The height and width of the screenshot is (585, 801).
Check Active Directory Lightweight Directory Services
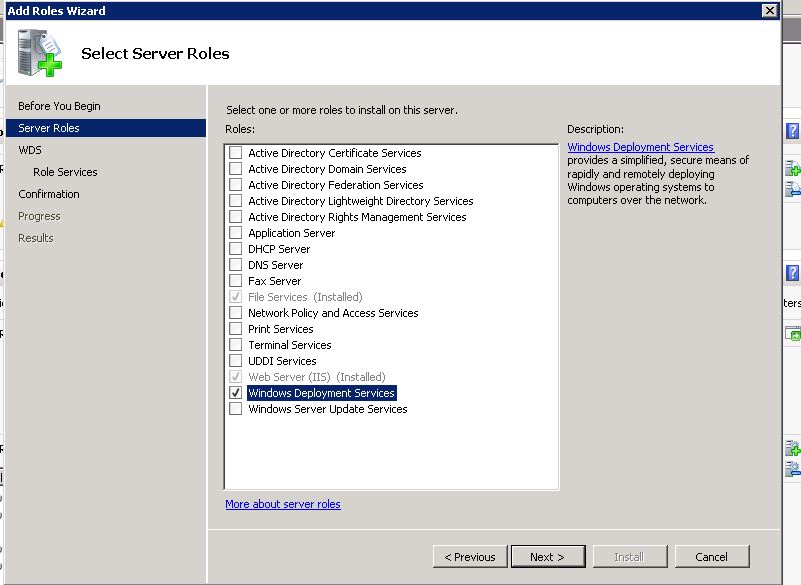pyautogui.click(x=235, y=201)
